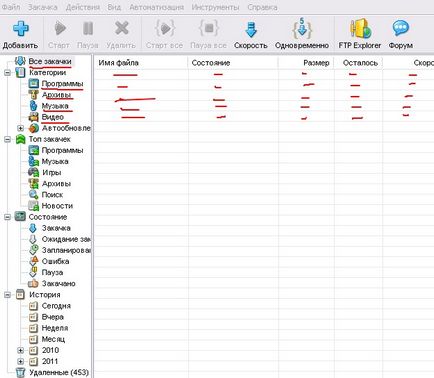The image size is (434, 378).
Task: Filter by Ошибка state
Action: coord(55,261)
